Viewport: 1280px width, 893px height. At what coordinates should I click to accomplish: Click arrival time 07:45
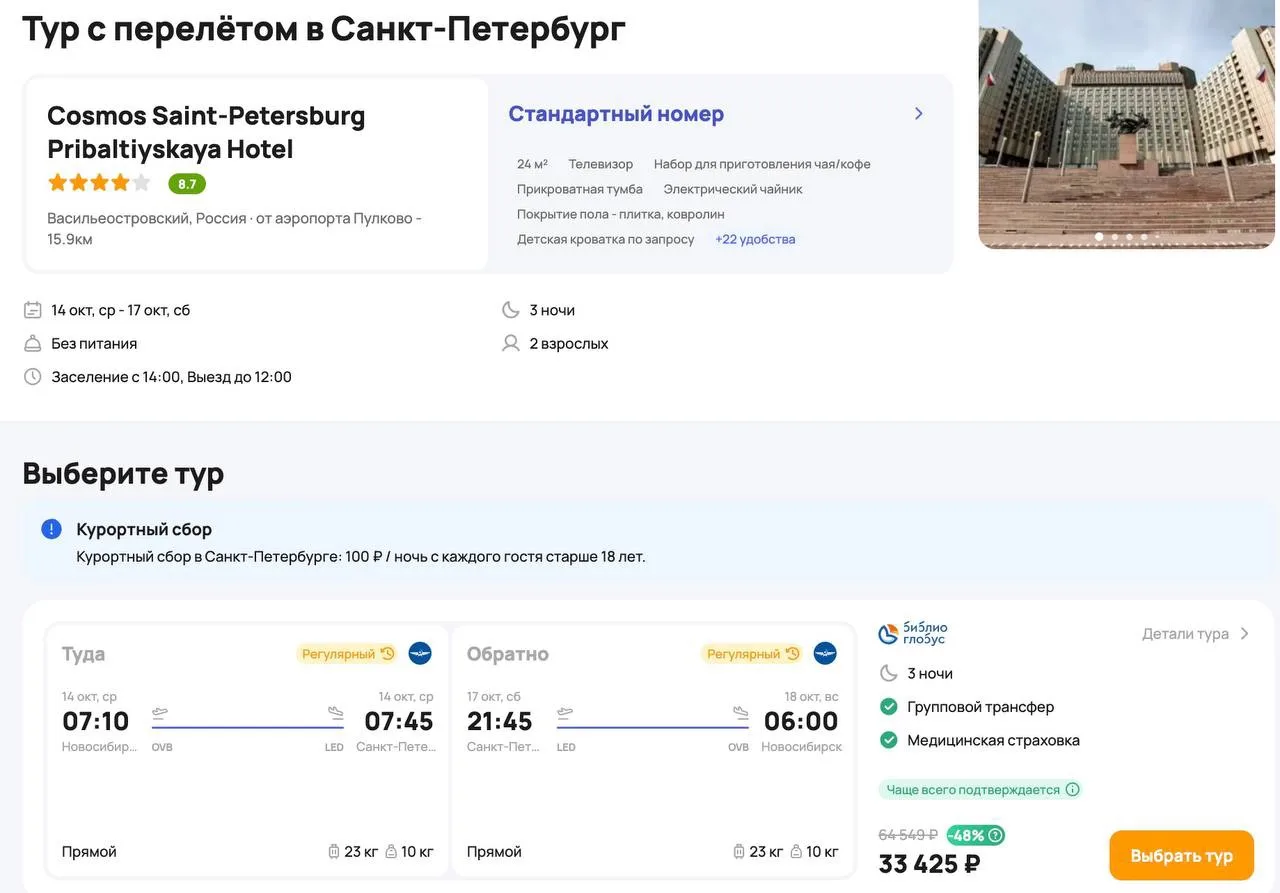tap(399, 721)
